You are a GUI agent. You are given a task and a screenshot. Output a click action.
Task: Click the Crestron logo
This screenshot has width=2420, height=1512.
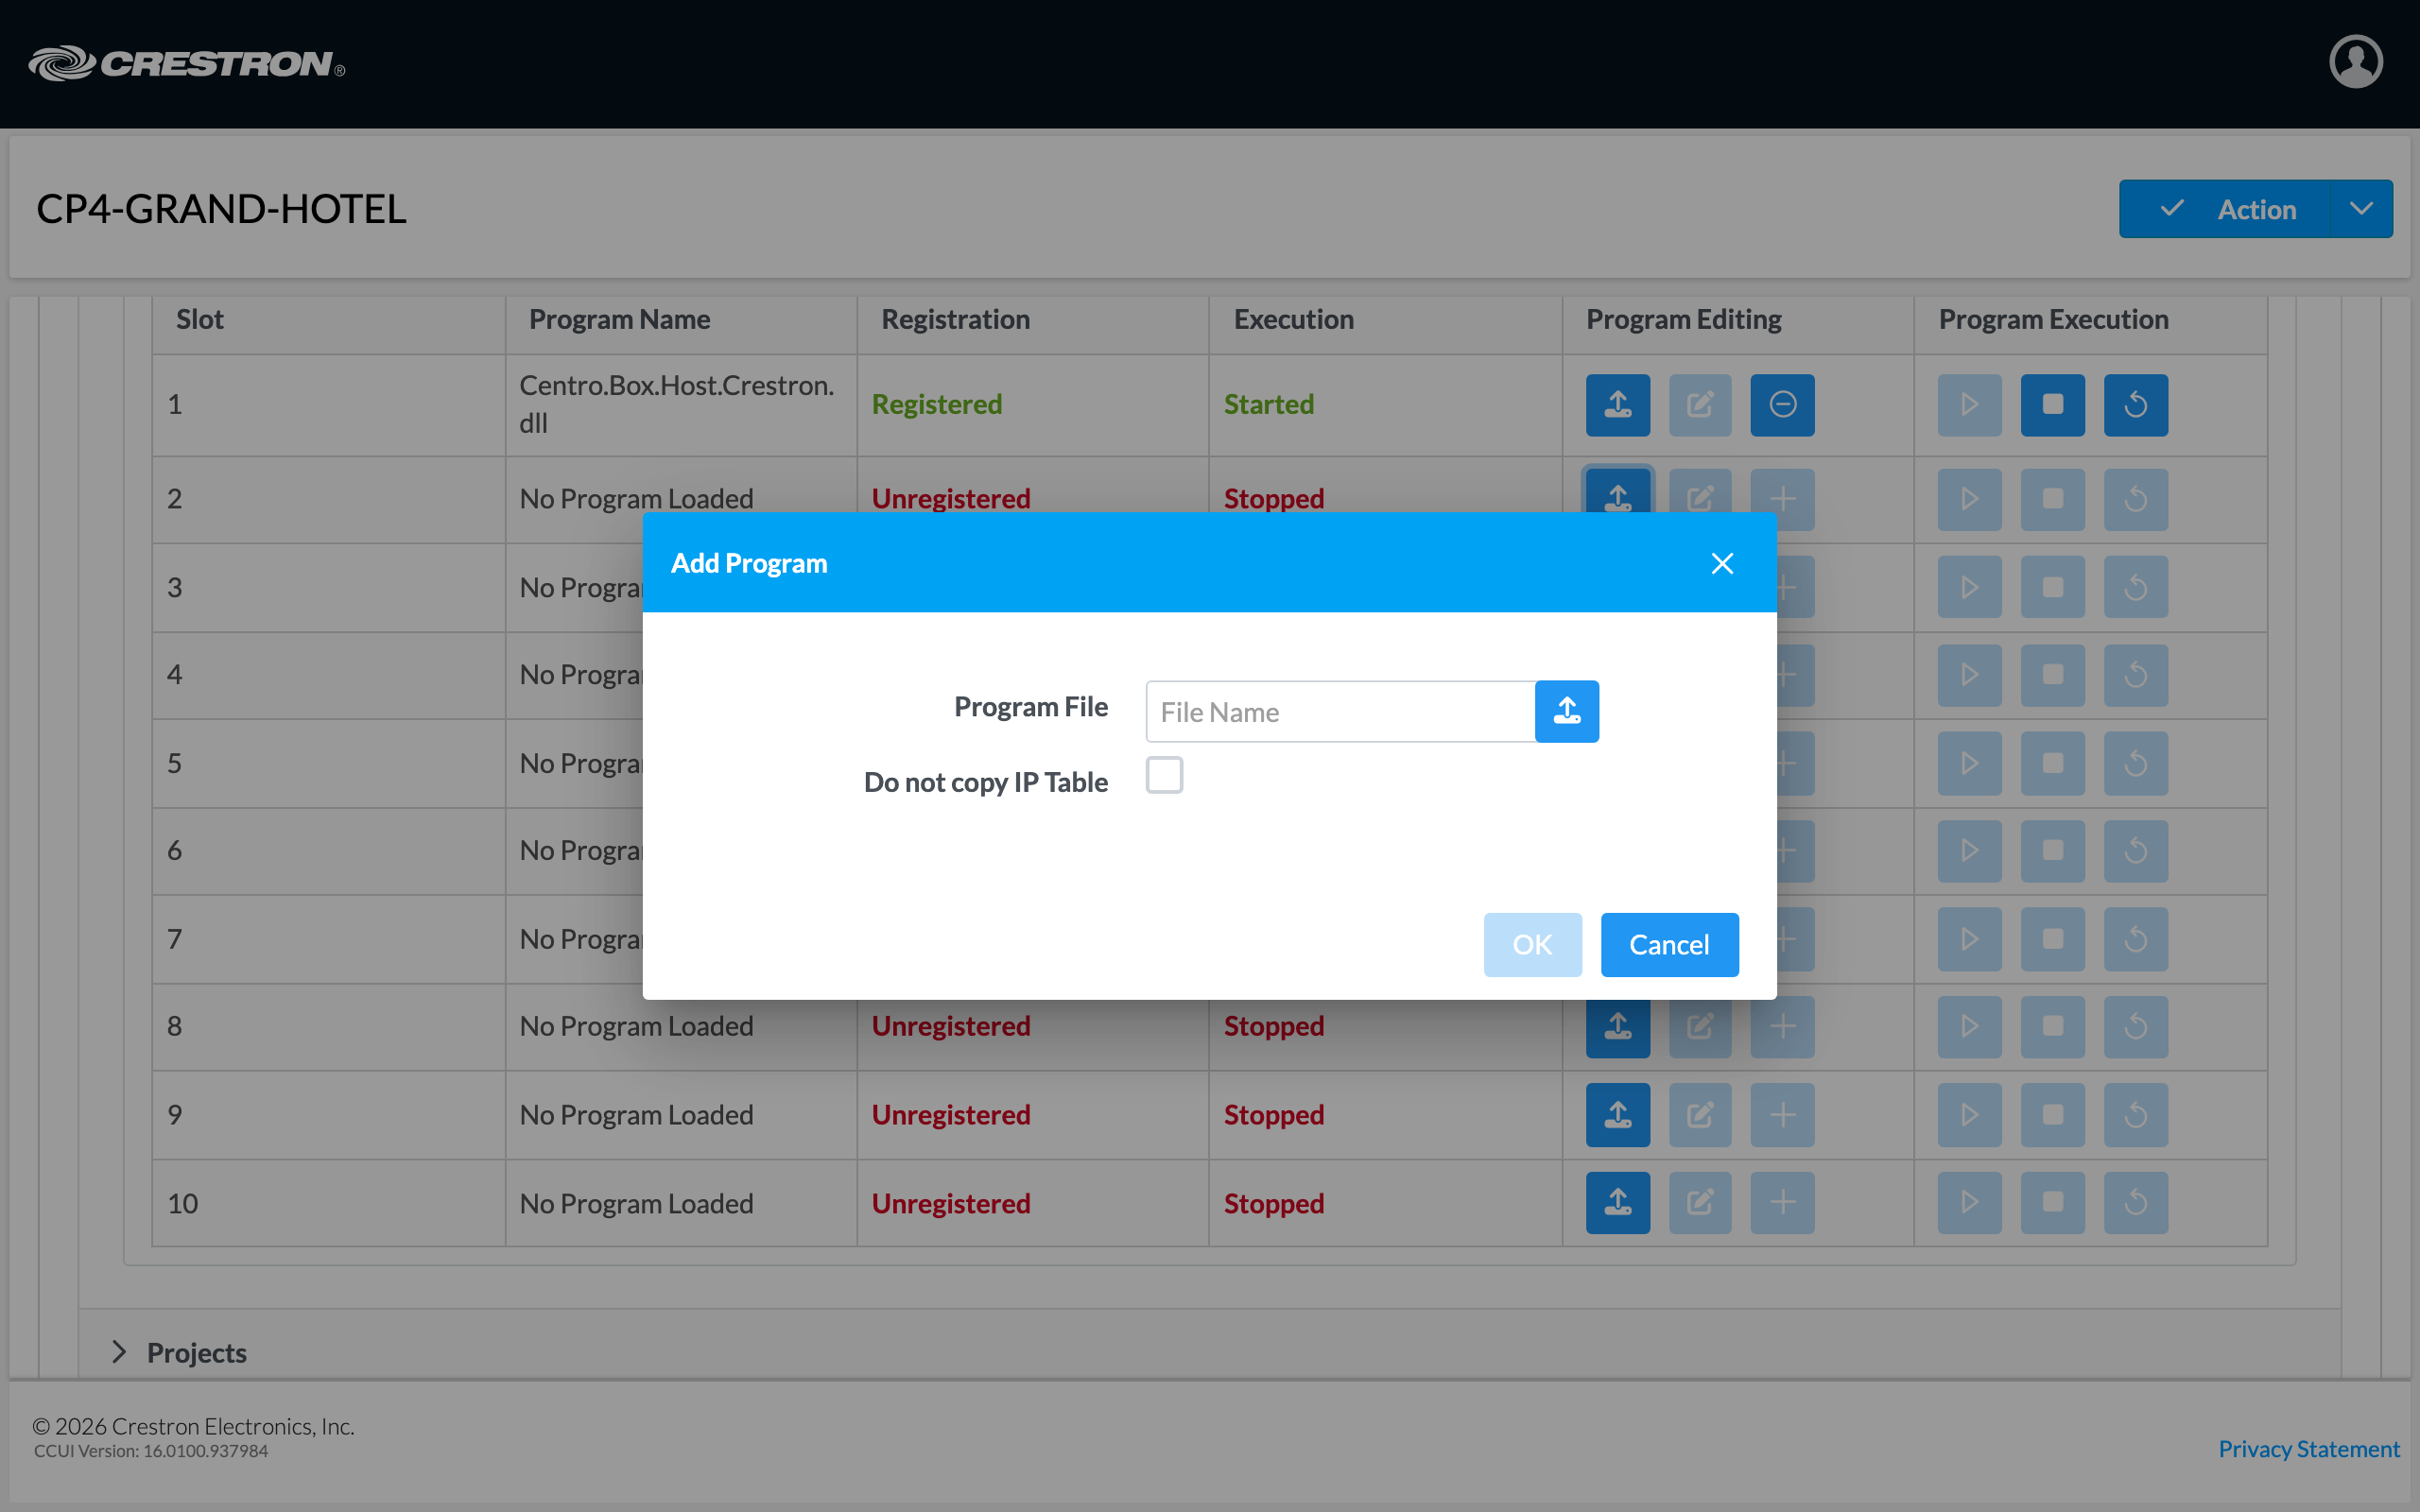pos(187,63)
